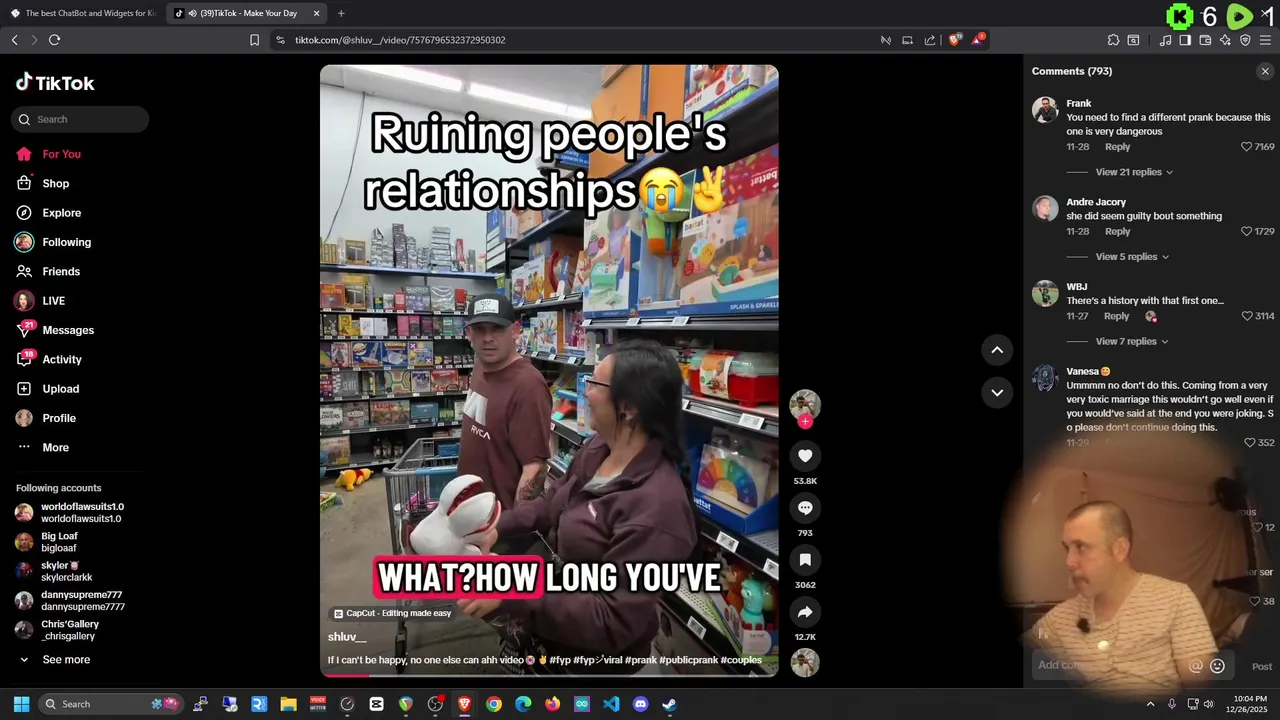Reply to Andre Jacory's comment

[1117, 231]
